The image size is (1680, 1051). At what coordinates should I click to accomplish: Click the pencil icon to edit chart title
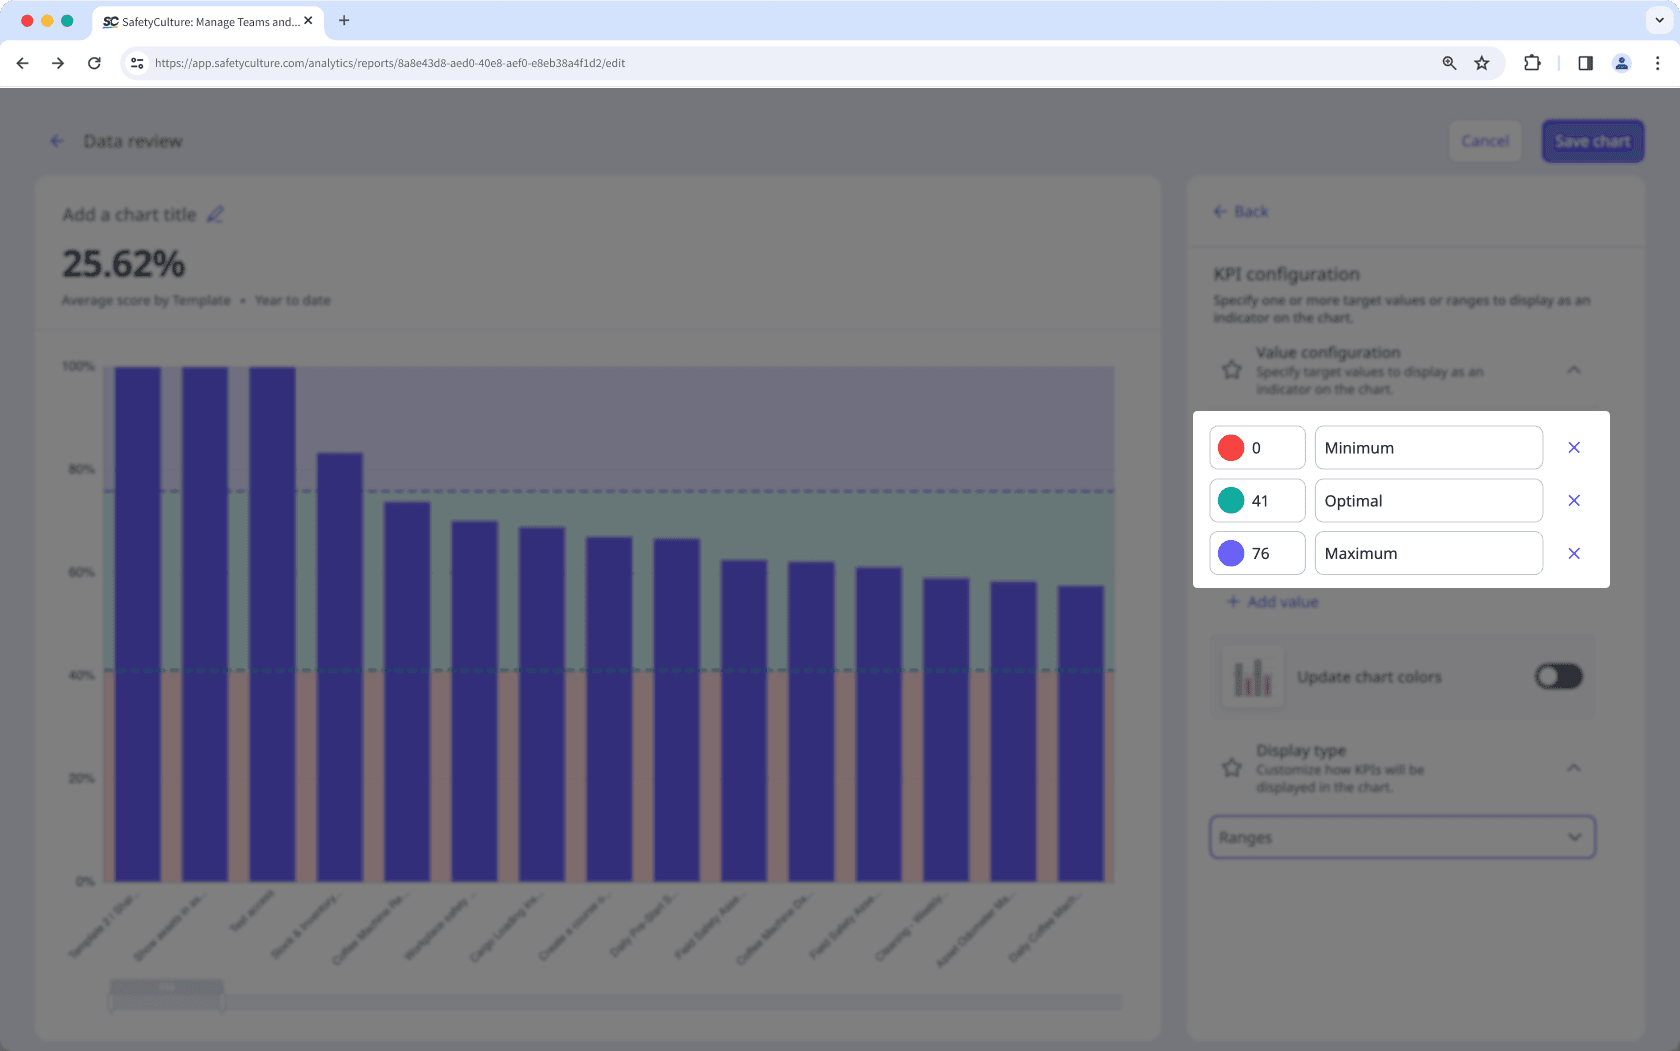pyautogui.click(x=215, y=213)
